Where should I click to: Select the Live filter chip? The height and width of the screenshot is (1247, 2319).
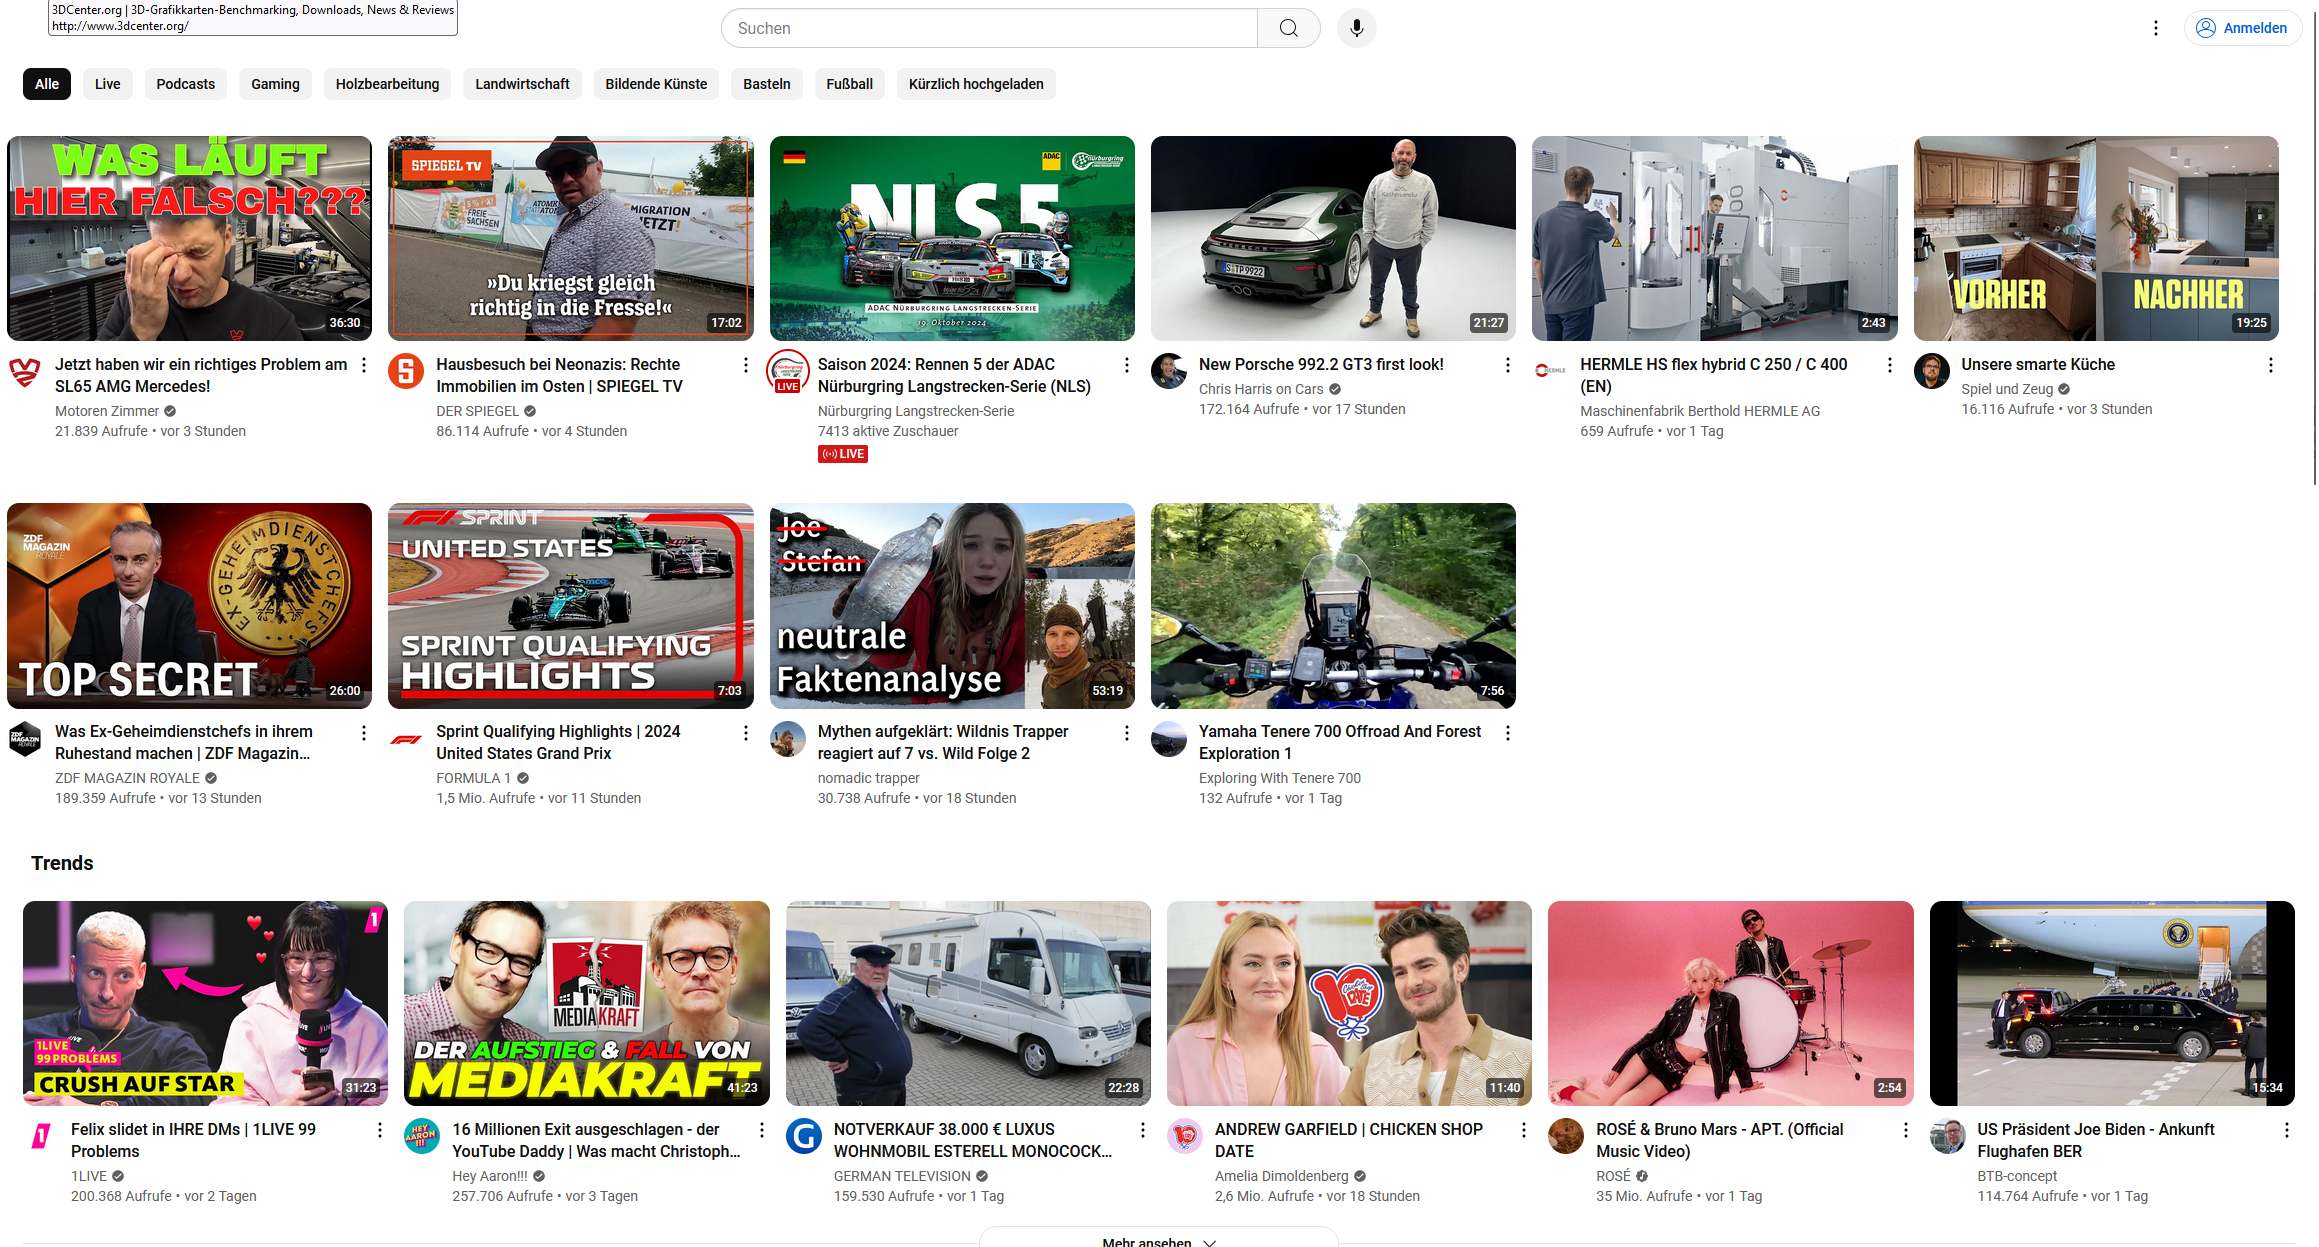[107, 84]
